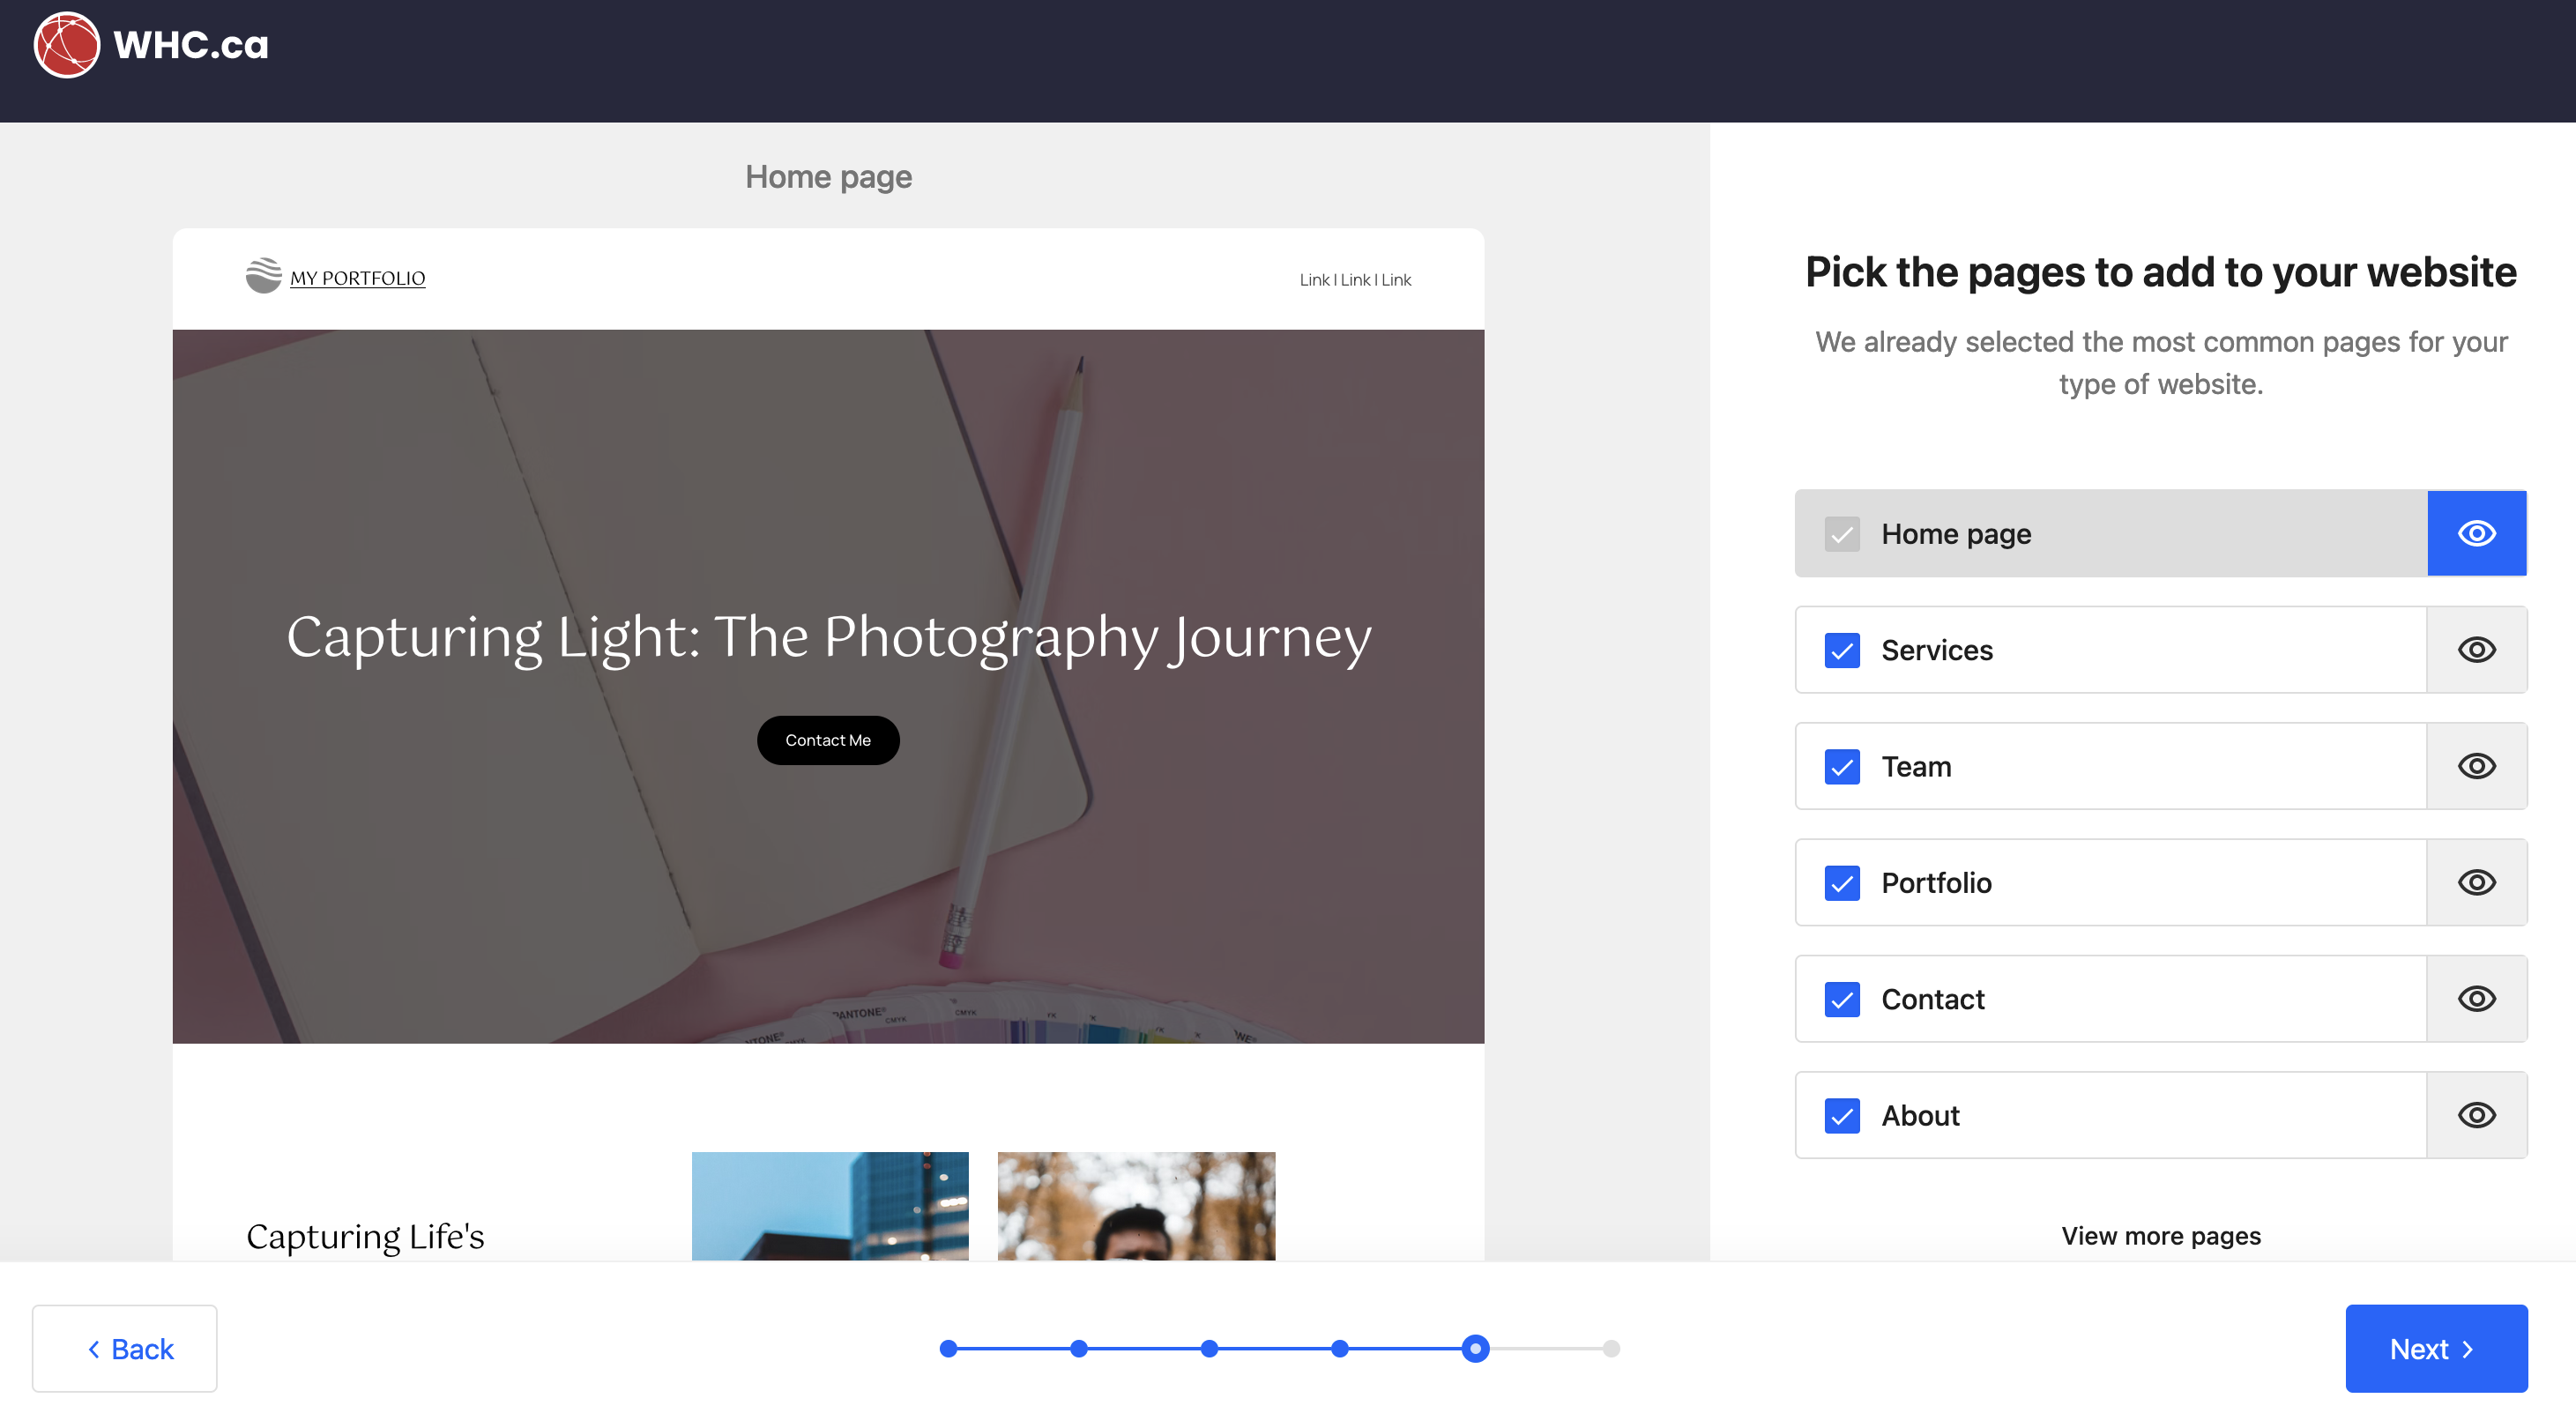This screenshot has height=1428, width=2576.
Task: Select the Contact row label
Action: coord(1933,1000)
